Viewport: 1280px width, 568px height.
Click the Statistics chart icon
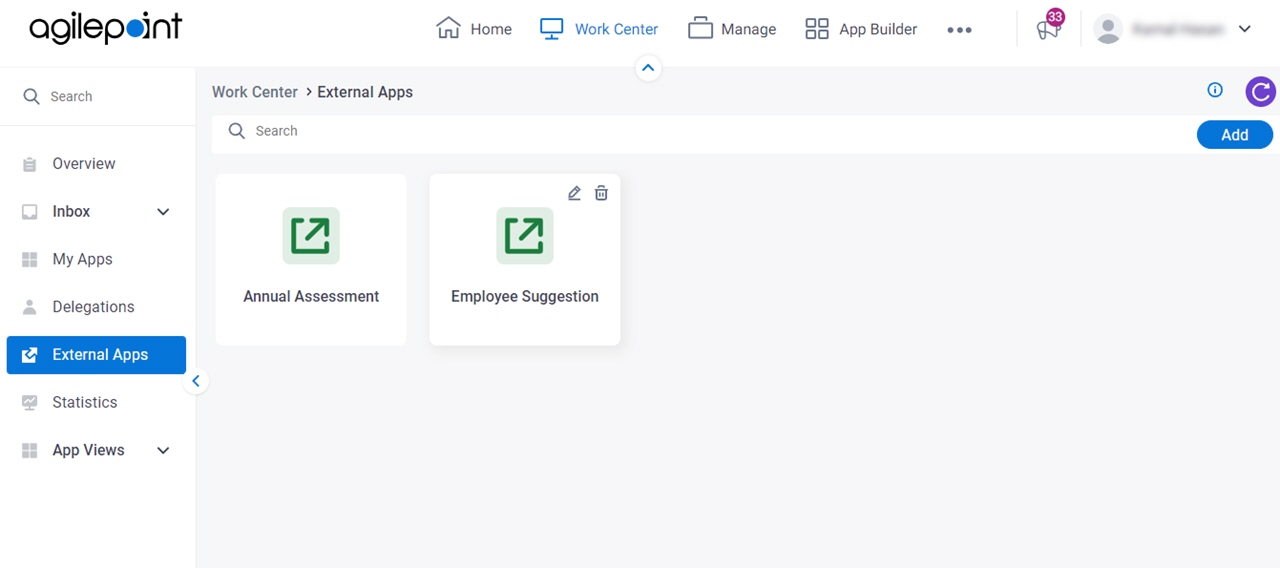click(30, 403)
